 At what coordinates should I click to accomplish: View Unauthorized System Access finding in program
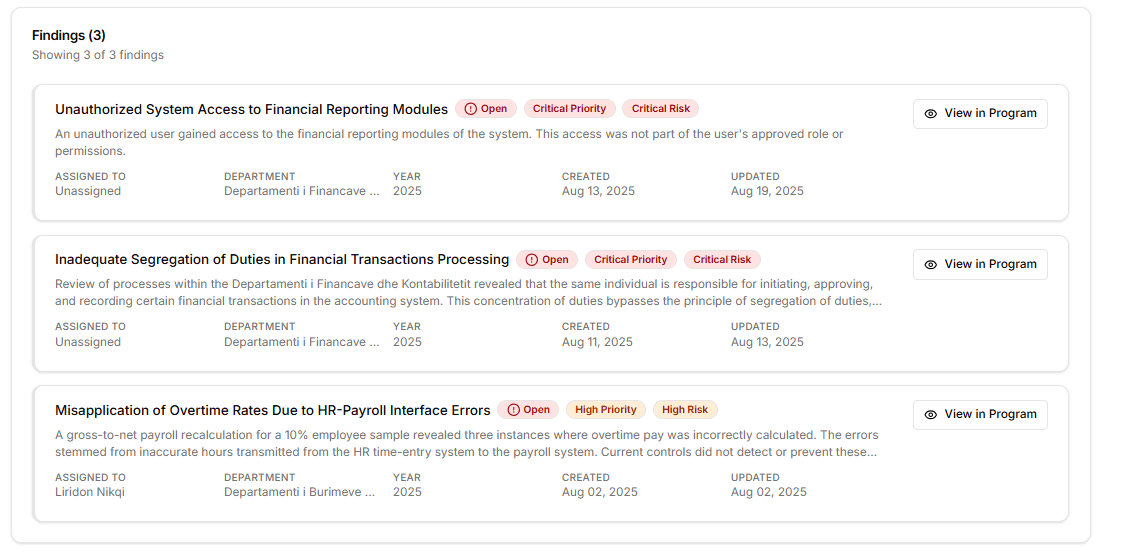tap(980, 114)
